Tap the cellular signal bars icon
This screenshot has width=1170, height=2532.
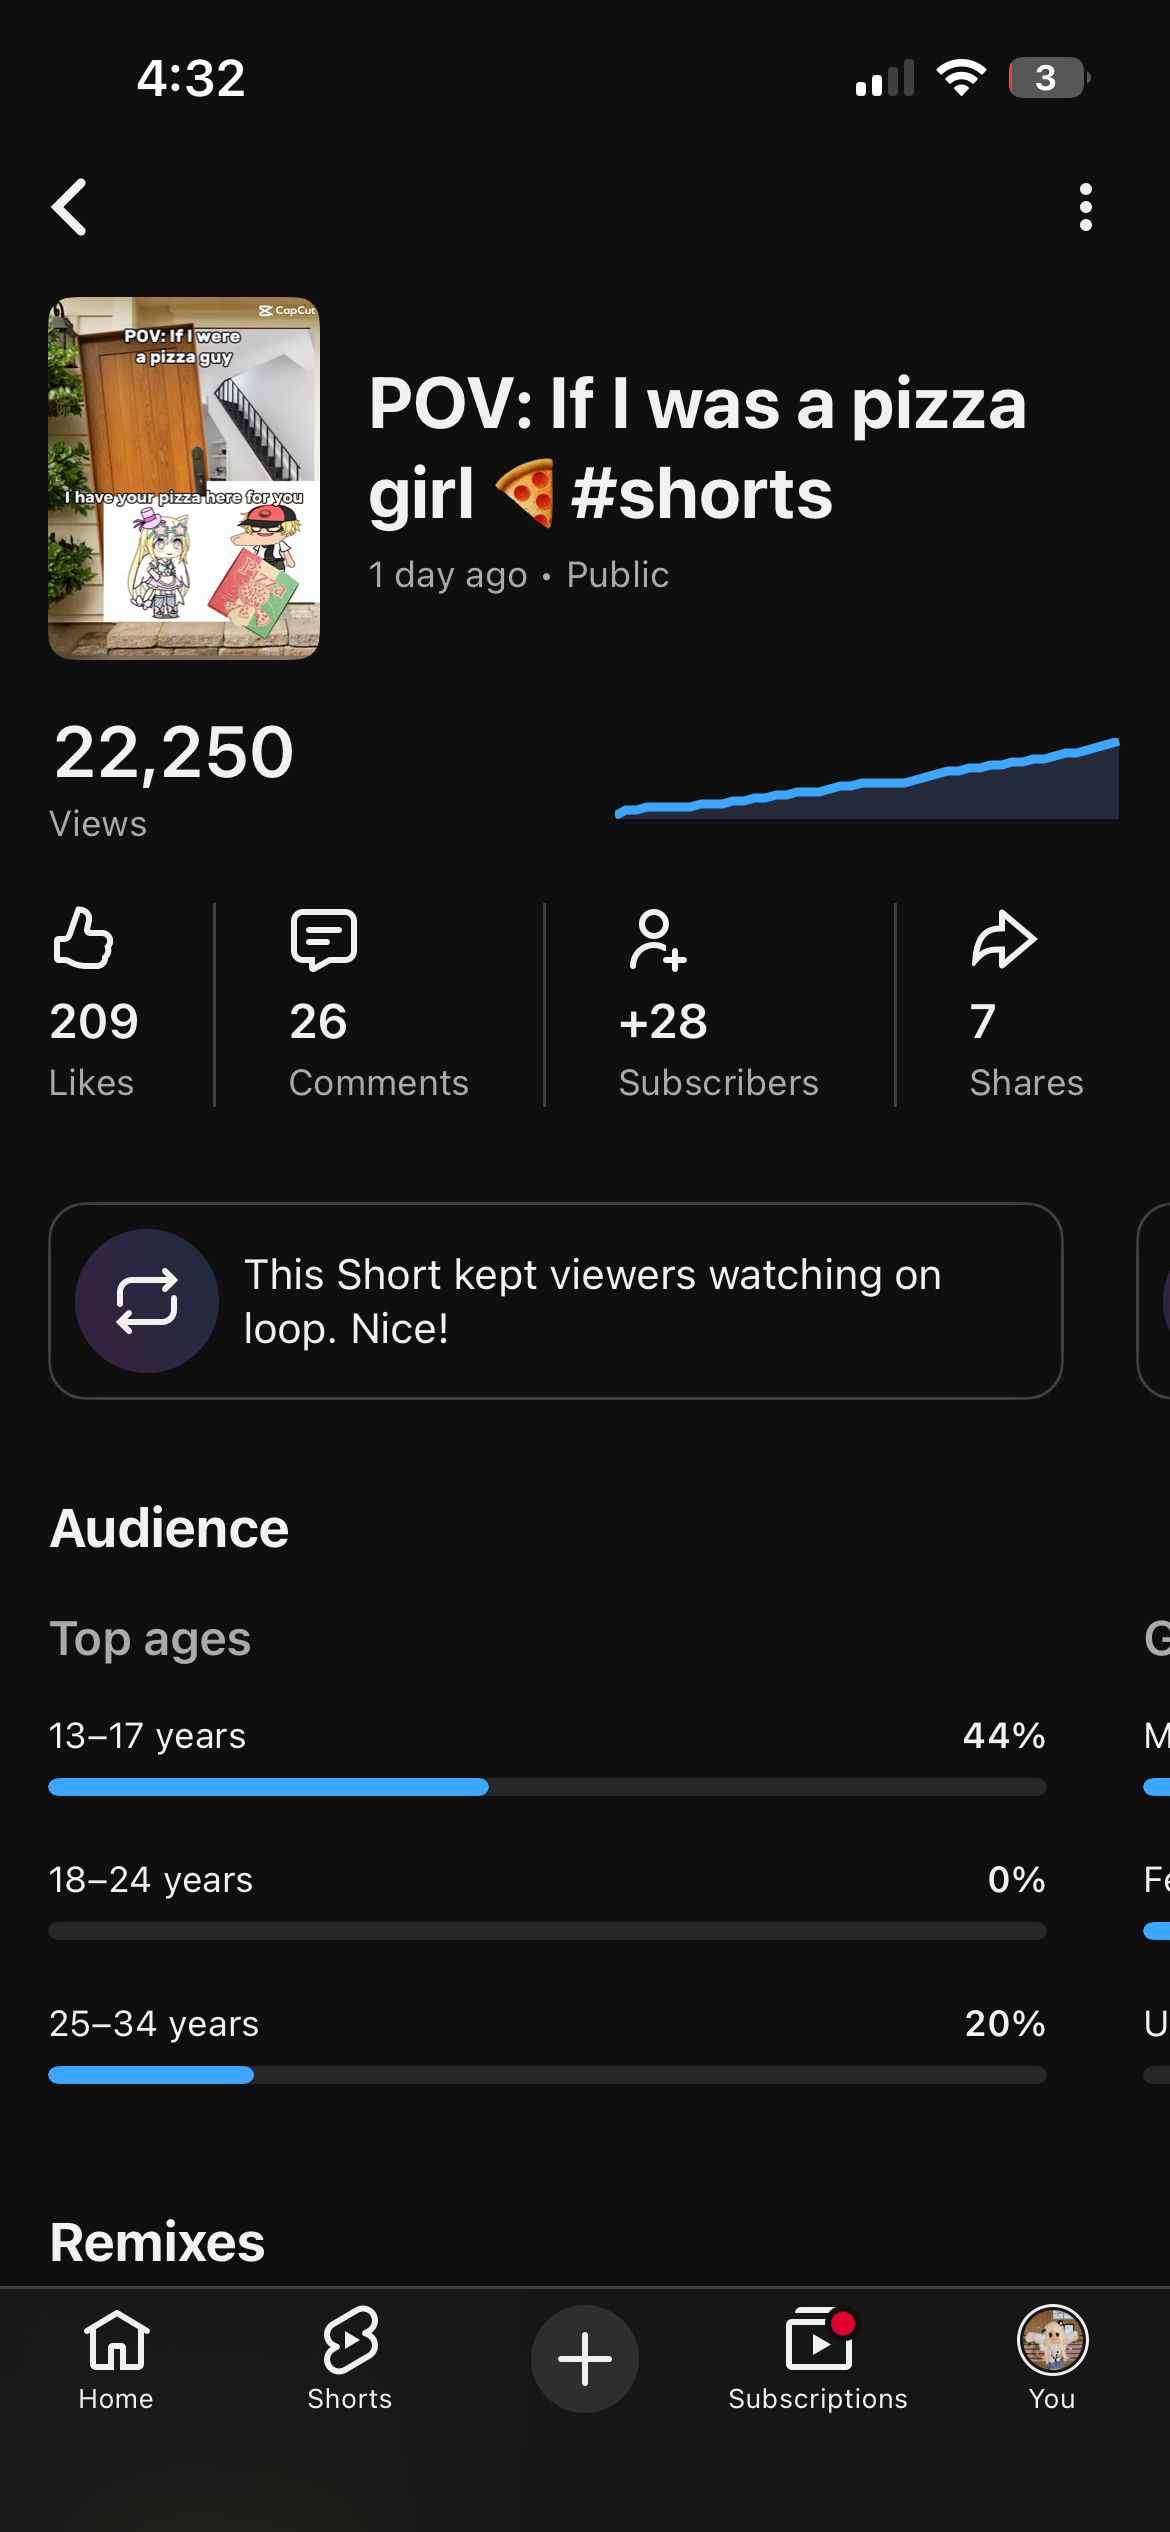pyautogui.click(x=885, y=78)
